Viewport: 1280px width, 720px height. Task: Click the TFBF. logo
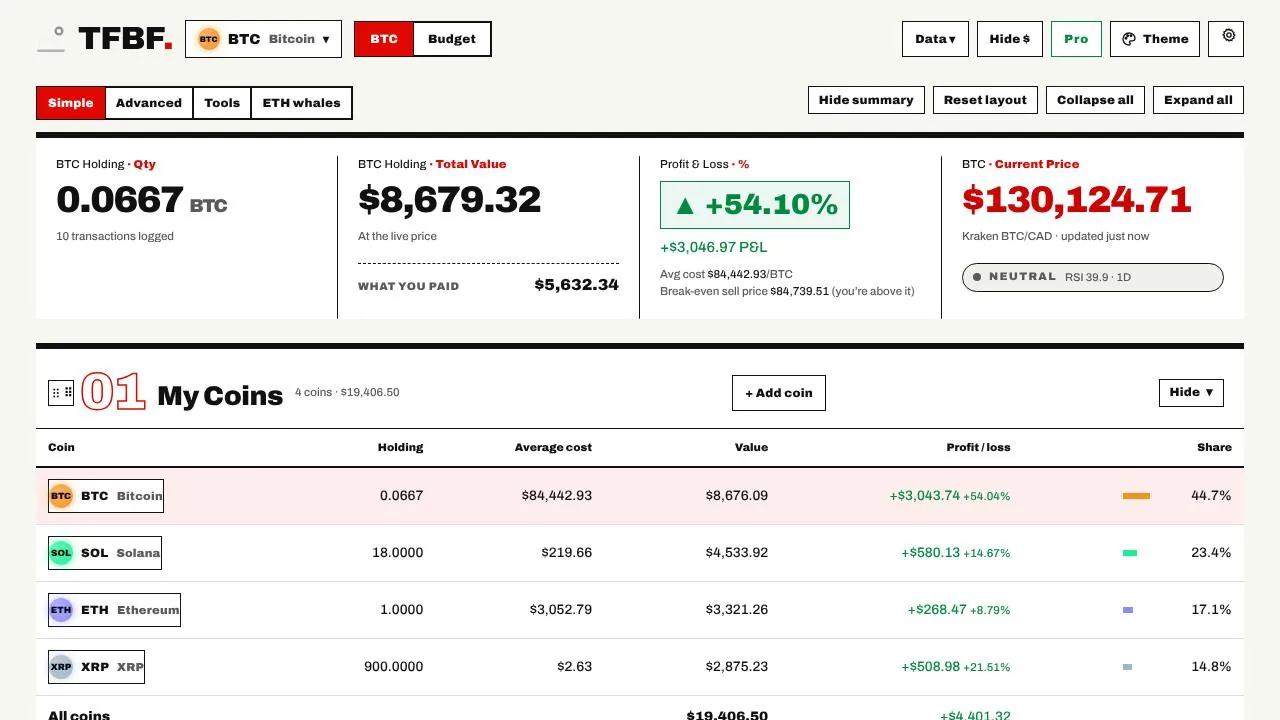click(x=125, y=39)
